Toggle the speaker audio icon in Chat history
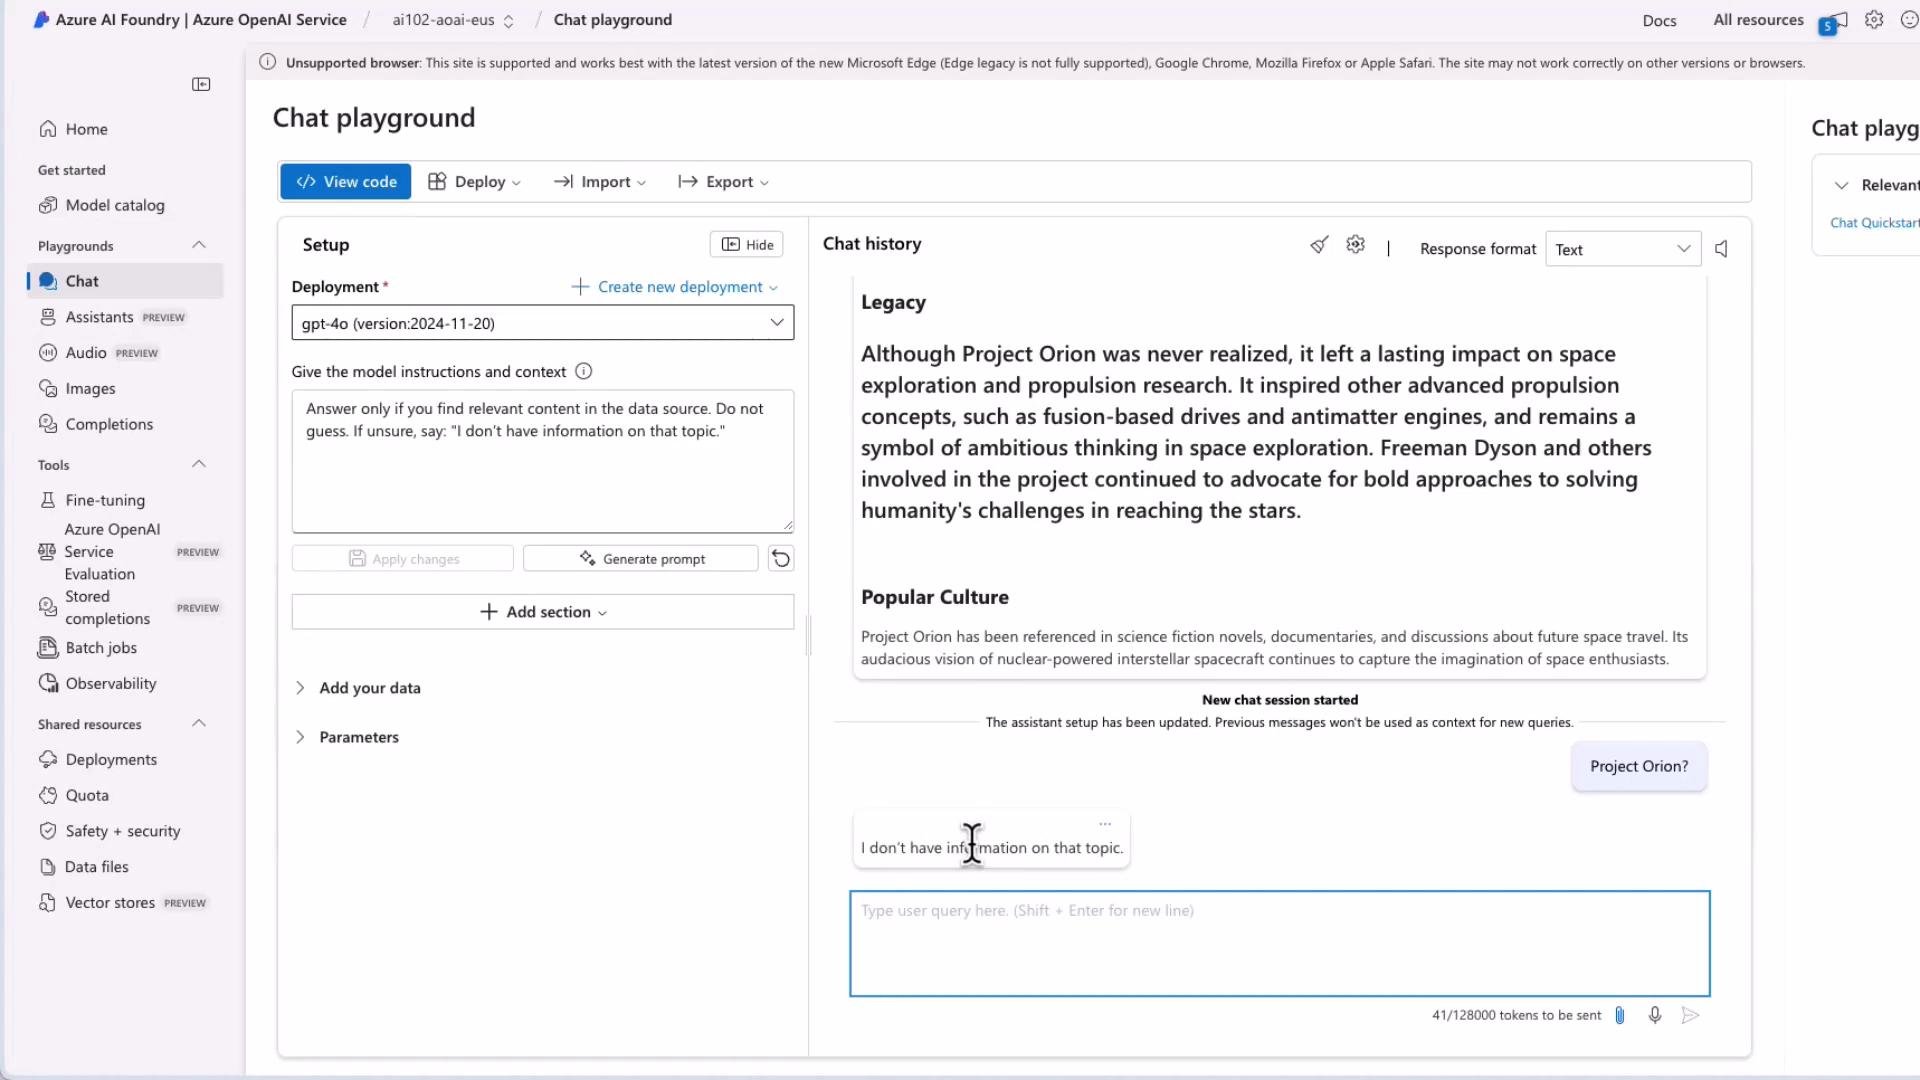 click(x=1721, y=249)
